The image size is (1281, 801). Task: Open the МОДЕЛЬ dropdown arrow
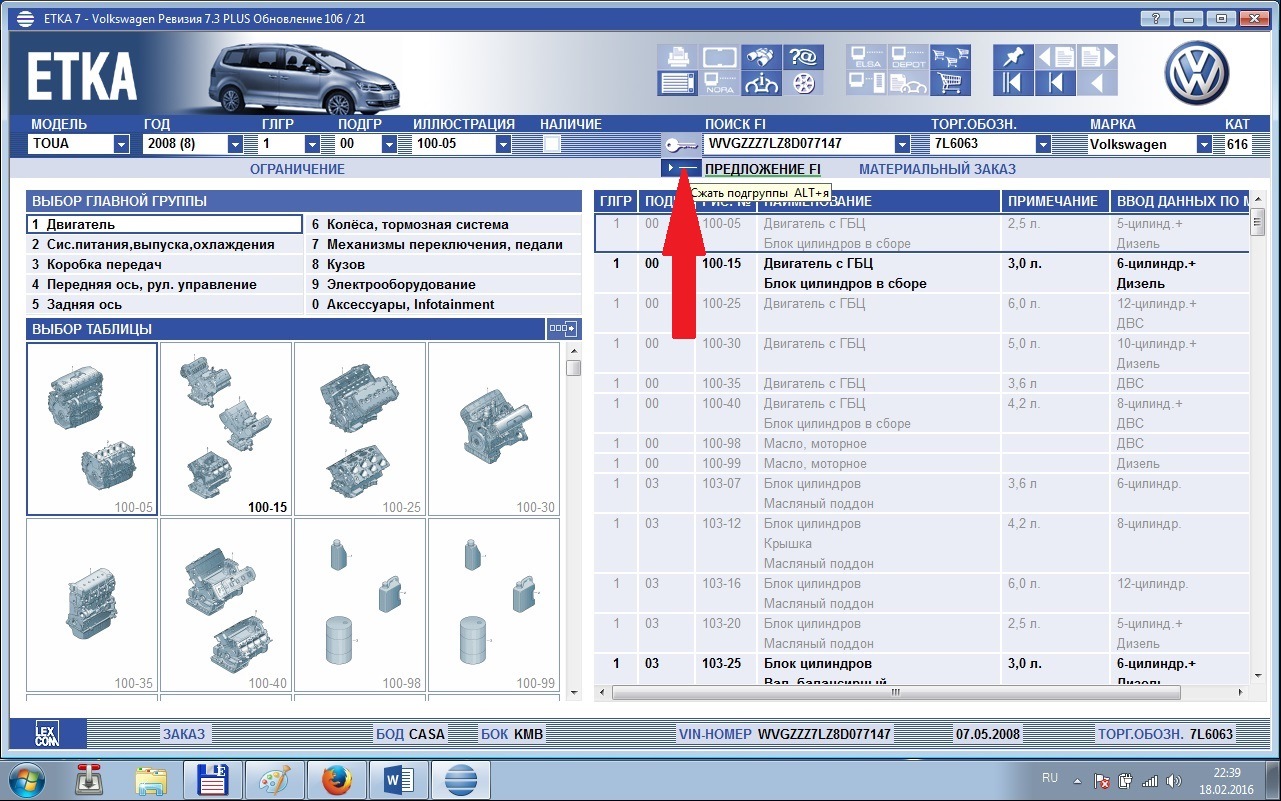click(x=121, y=144)
